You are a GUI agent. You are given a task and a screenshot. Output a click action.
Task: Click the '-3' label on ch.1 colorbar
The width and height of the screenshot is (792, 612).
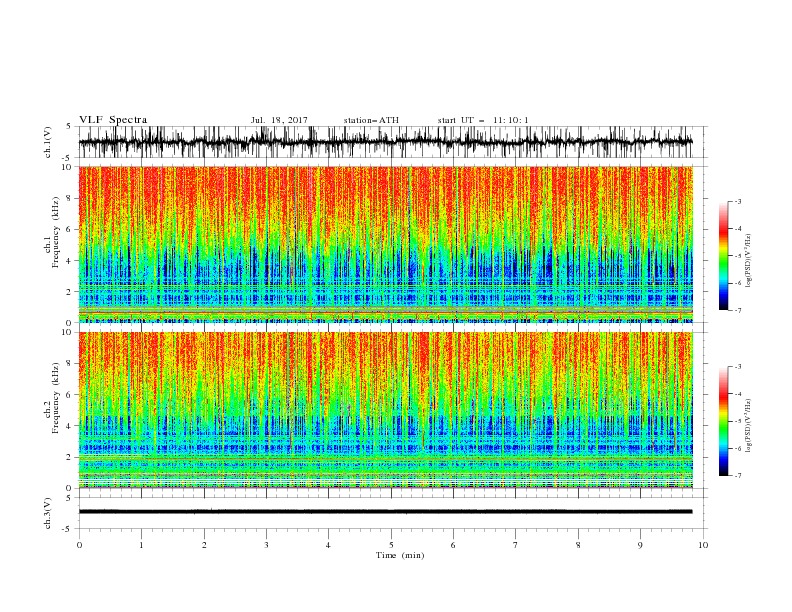(737, 201)
